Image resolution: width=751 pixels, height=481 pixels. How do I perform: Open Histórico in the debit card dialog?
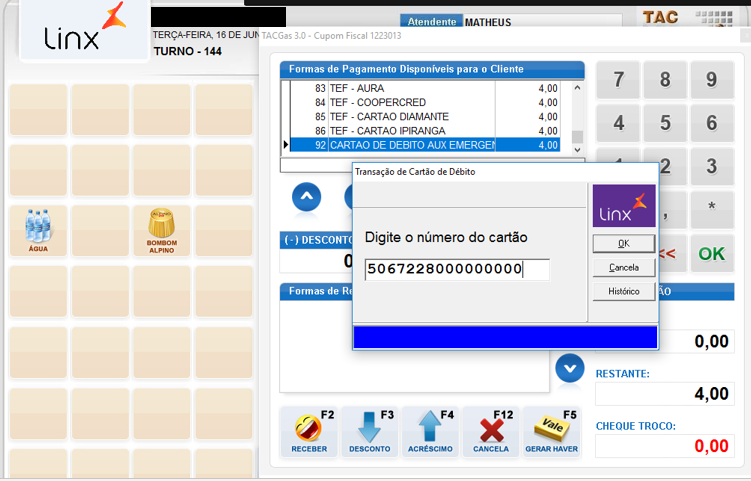(x=624, y=291)
